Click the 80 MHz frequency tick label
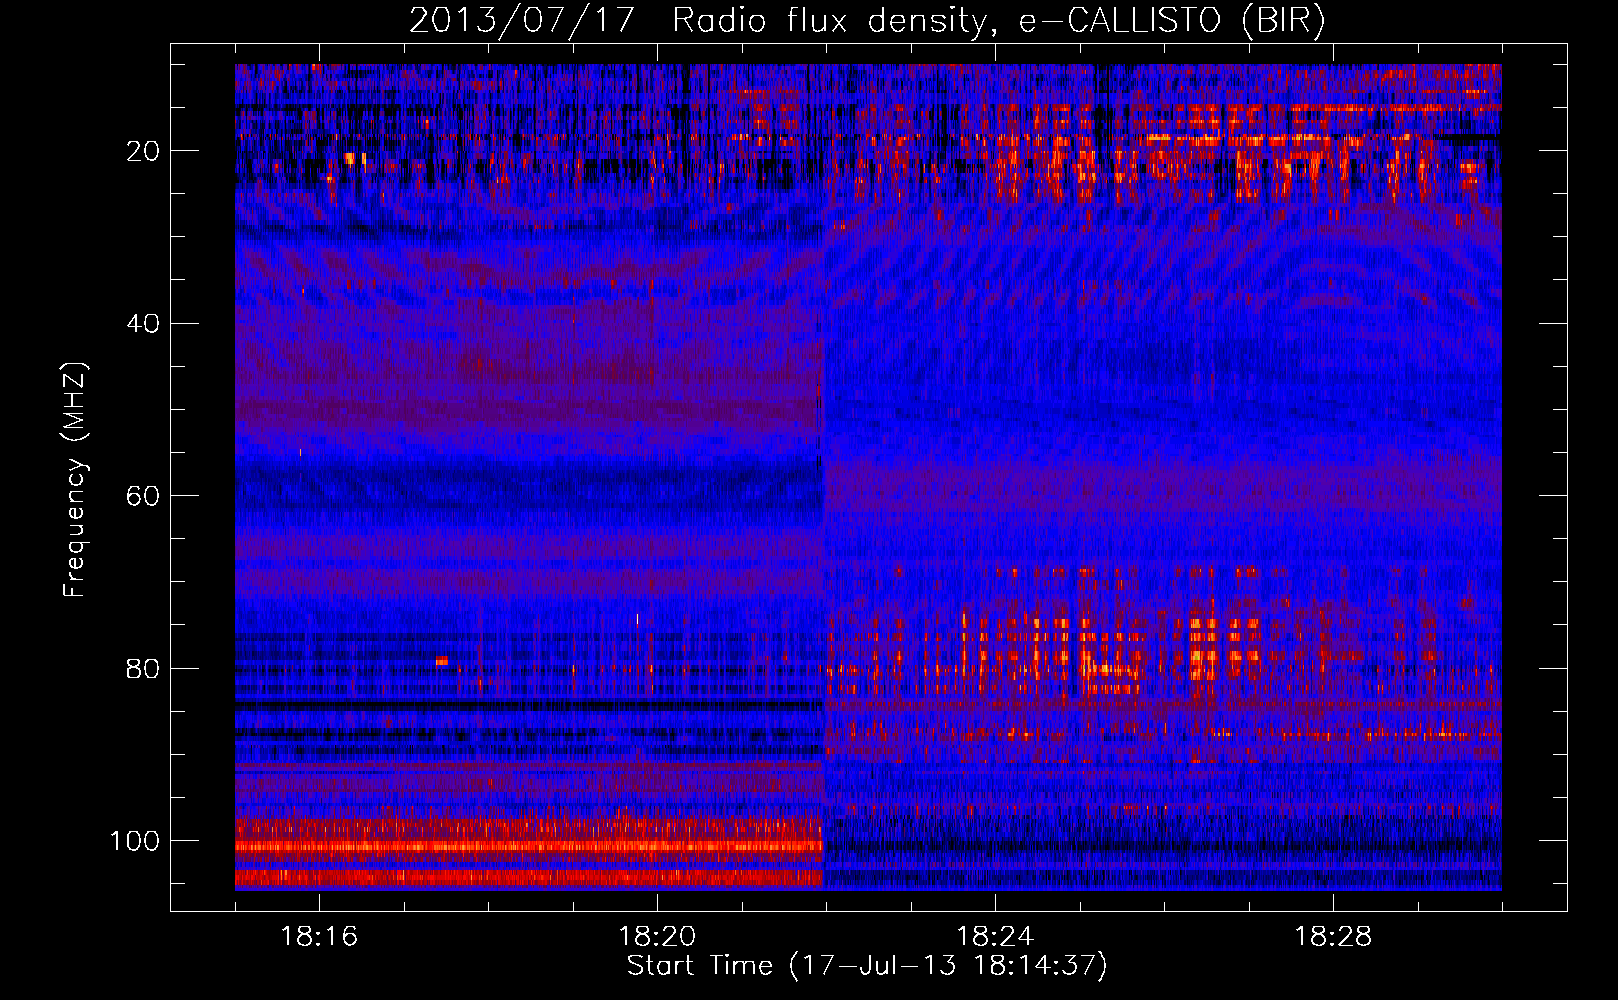Viewport: 1618px width, 1000px height. pos(144,669)
